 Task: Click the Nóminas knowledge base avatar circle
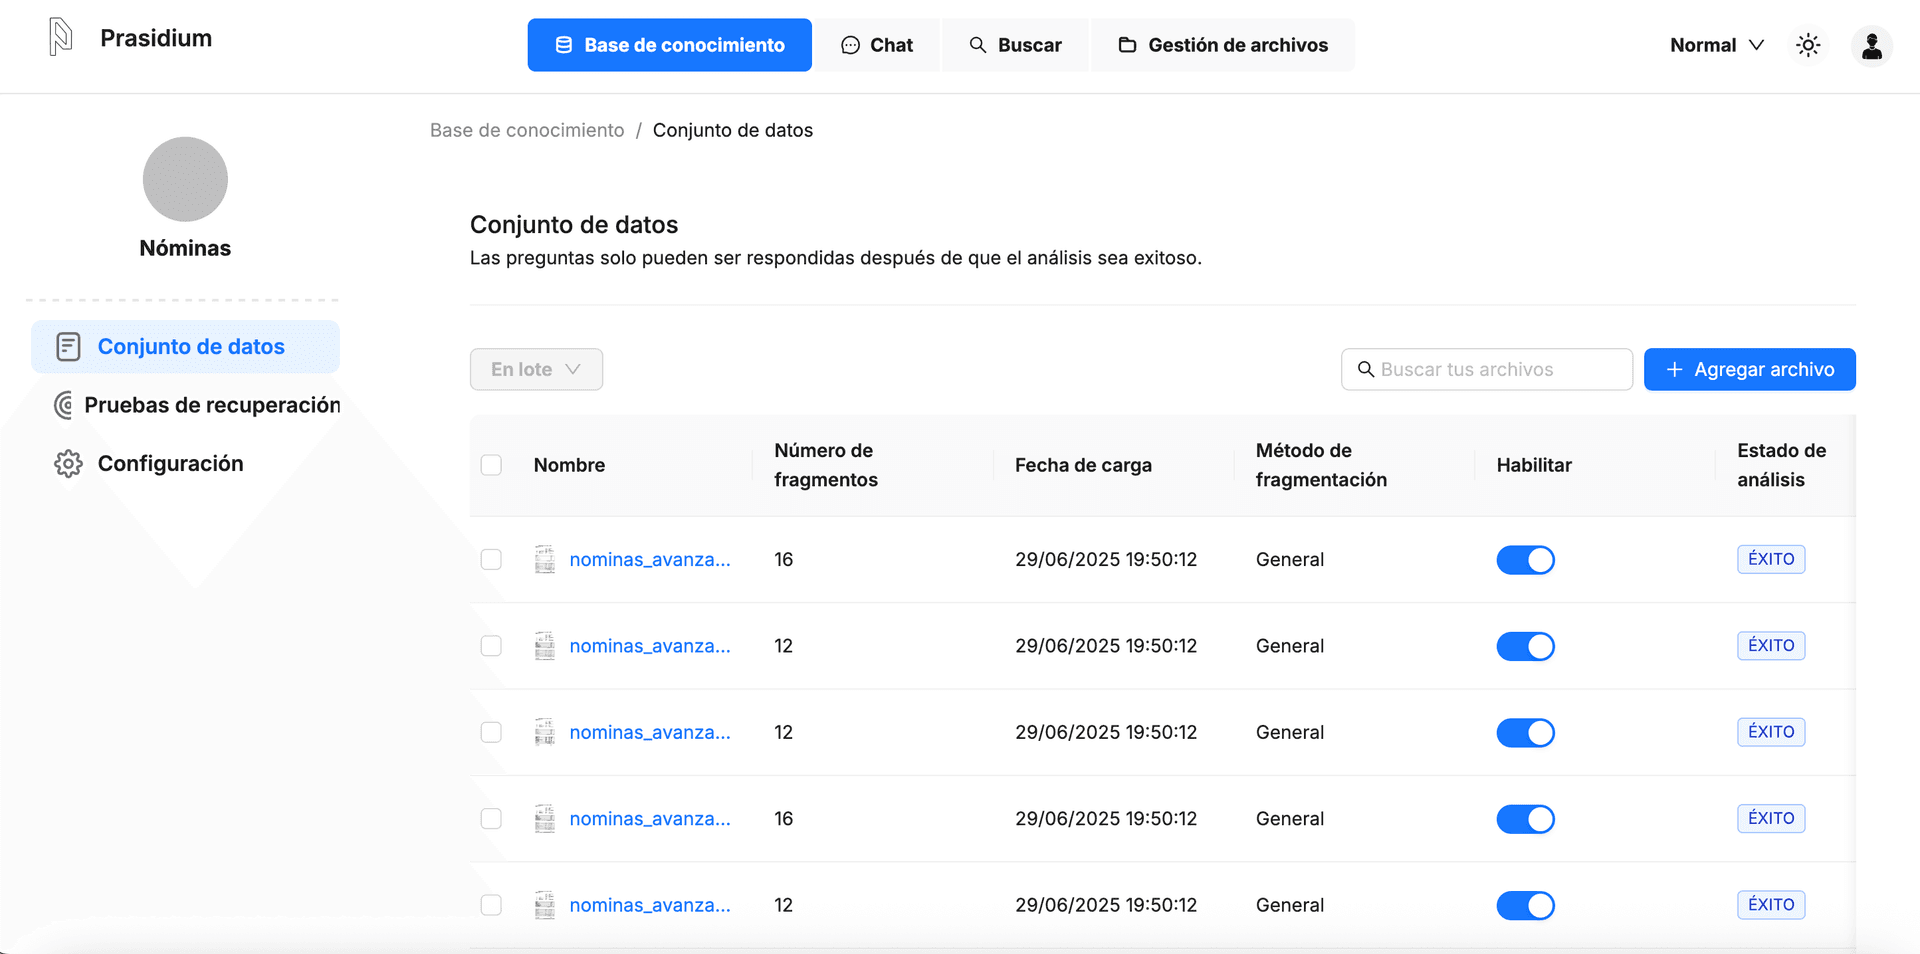tap(185, 179)
